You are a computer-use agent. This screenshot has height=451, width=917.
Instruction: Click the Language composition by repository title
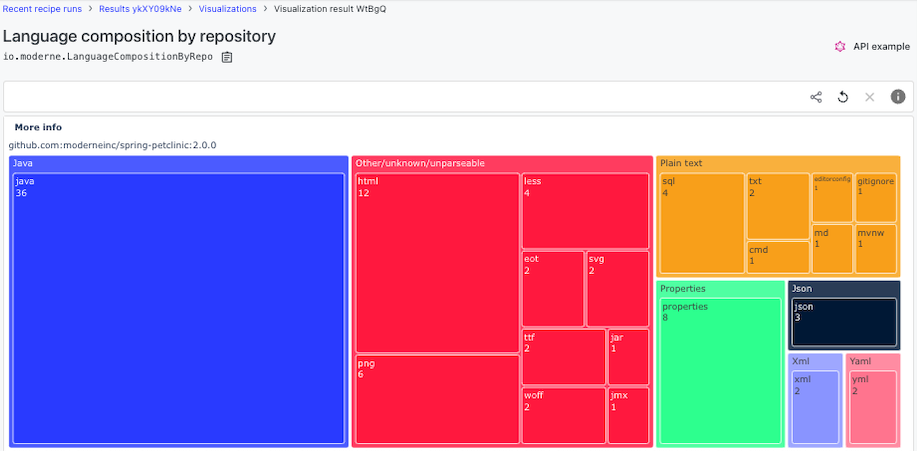tap(139, 36)
